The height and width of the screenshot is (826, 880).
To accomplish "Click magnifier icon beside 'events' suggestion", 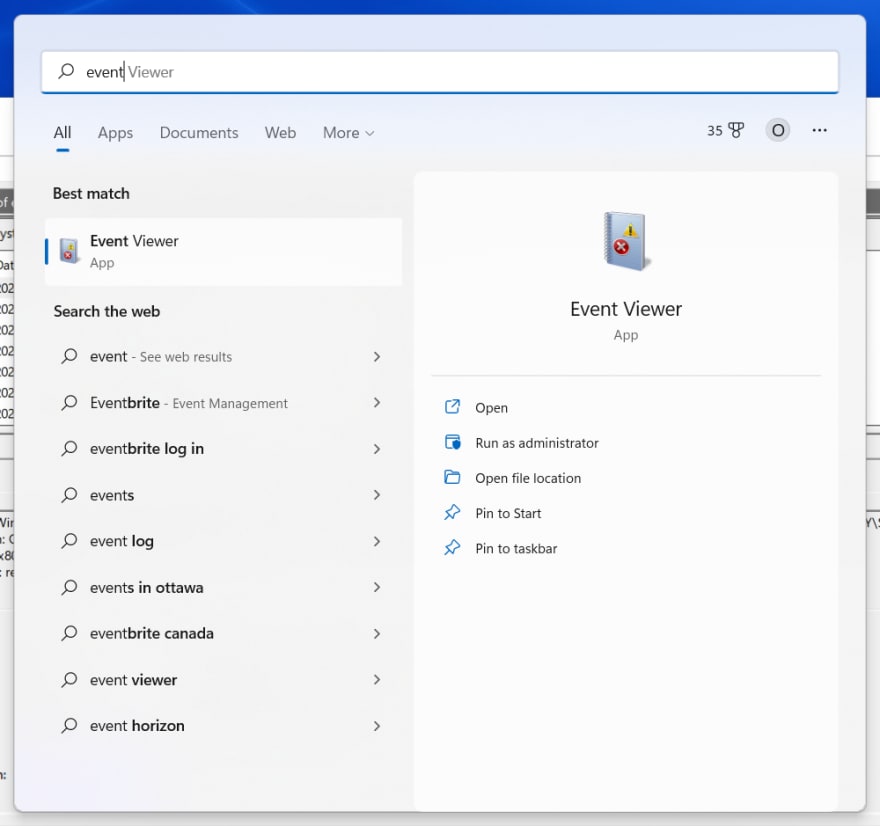I will [69, 494].
